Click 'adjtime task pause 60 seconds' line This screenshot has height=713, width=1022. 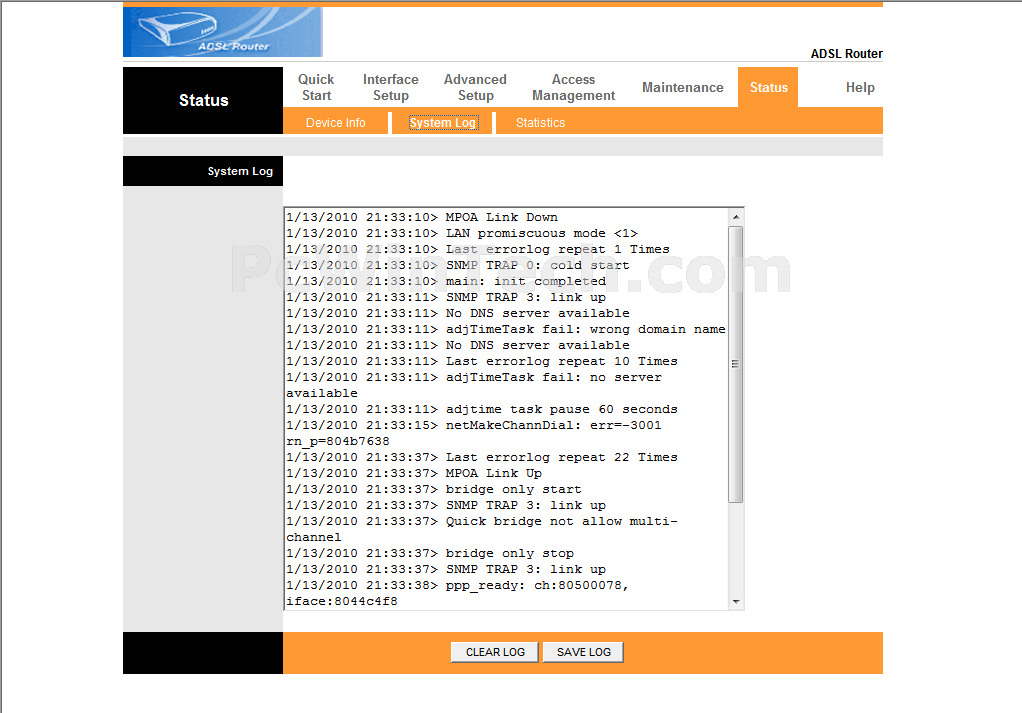coord(482,409)
